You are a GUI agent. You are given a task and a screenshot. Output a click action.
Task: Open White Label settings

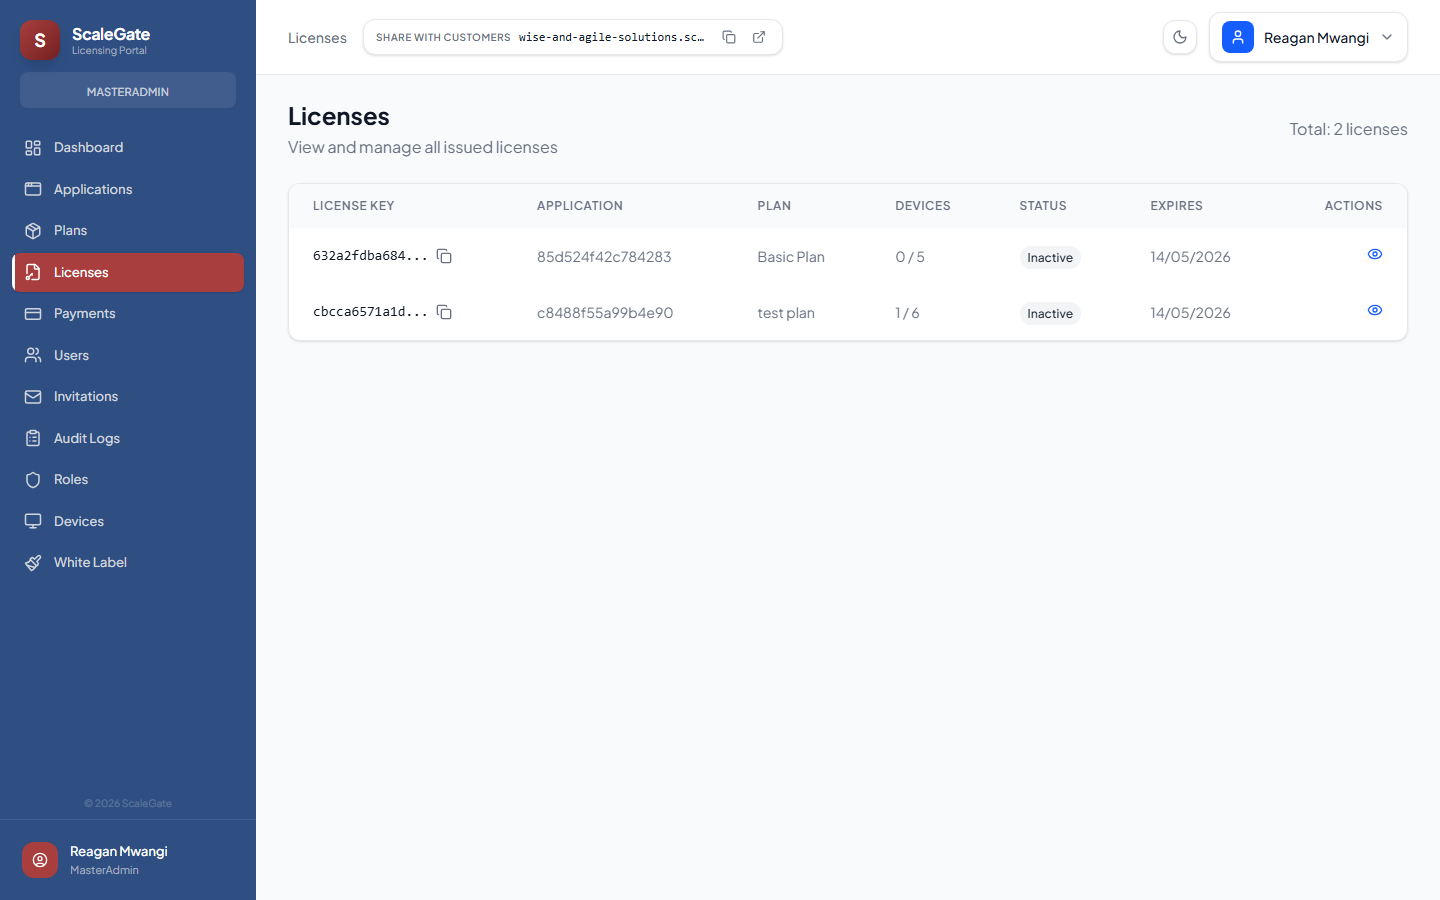[90, 562]
